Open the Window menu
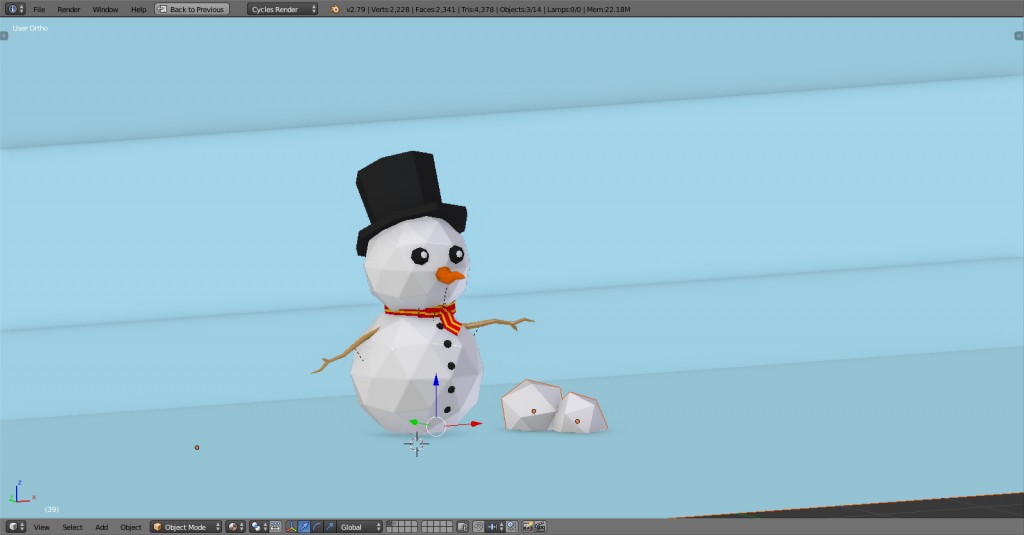 (x=105, y=9)
